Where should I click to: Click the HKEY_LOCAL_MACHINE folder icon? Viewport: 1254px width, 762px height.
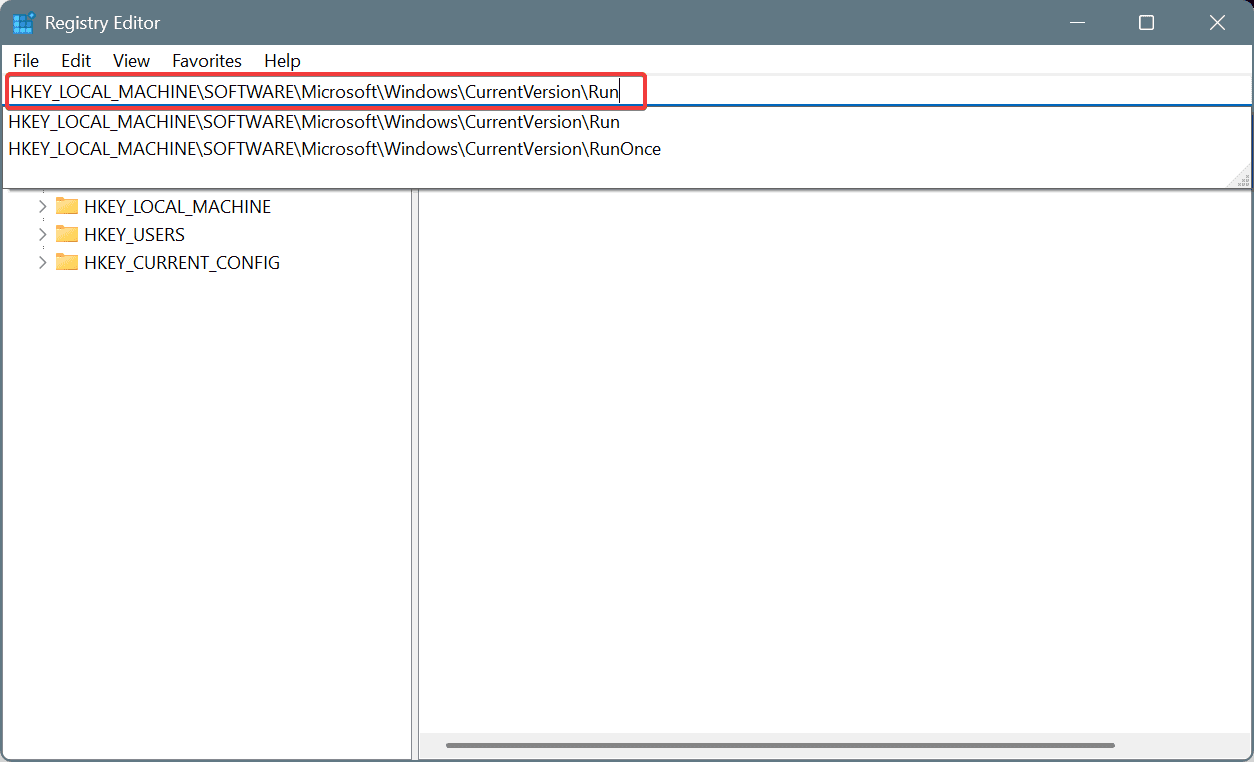click(x=67, y=206)
